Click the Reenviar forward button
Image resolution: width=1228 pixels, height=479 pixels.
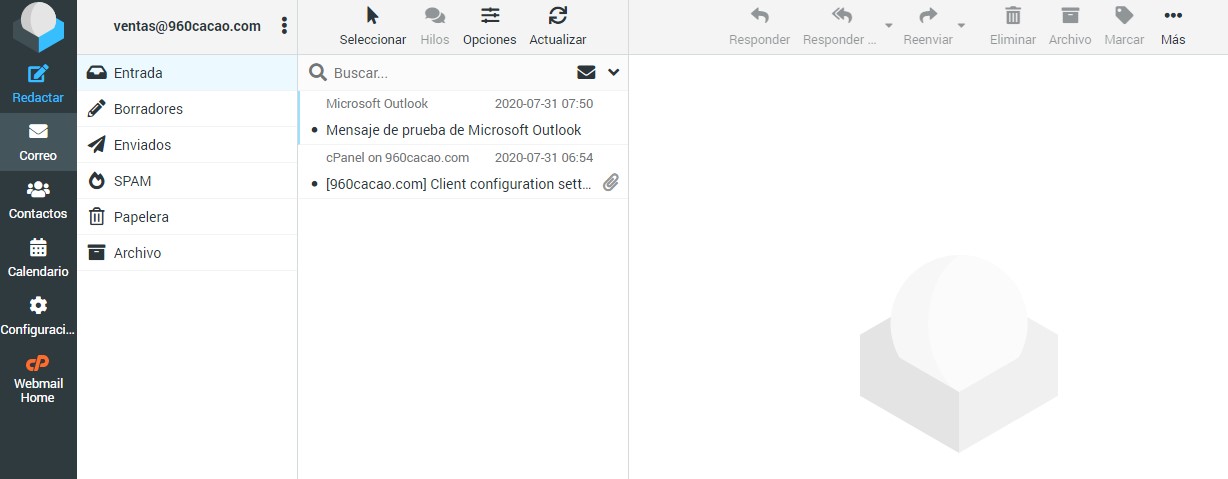(x=928, y=27)
